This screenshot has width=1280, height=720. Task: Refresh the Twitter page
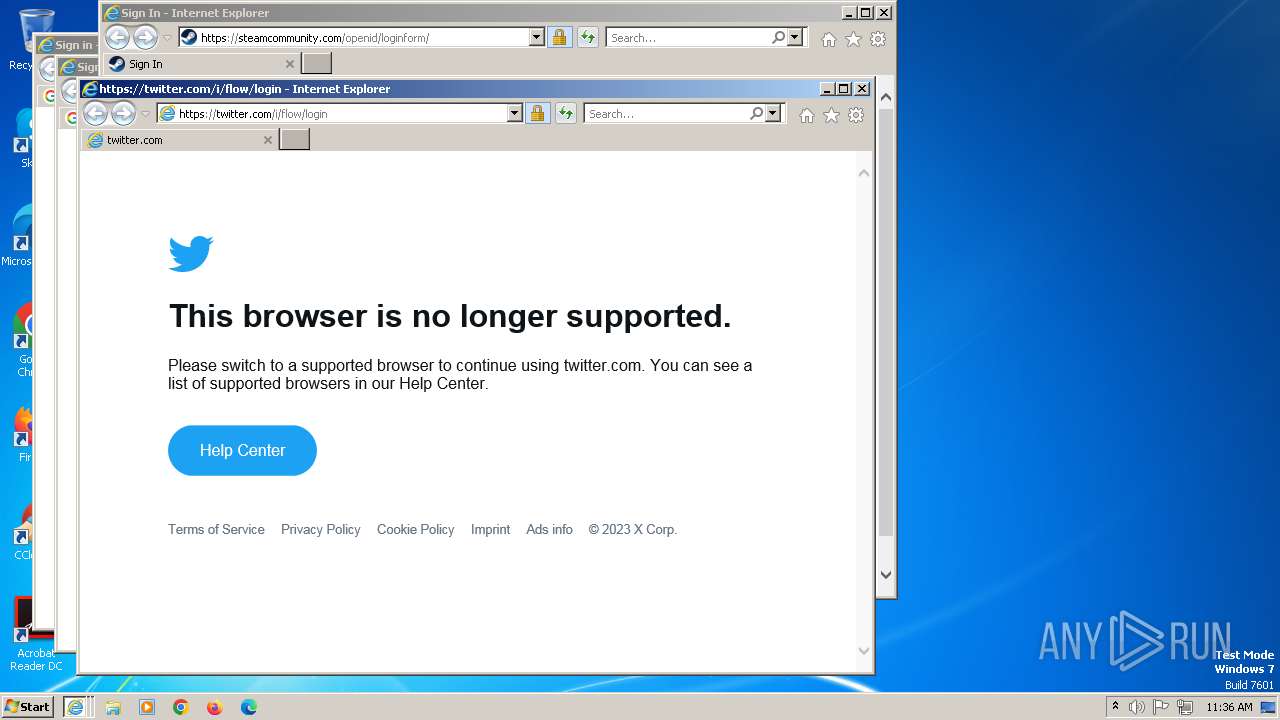click(566, 114)
